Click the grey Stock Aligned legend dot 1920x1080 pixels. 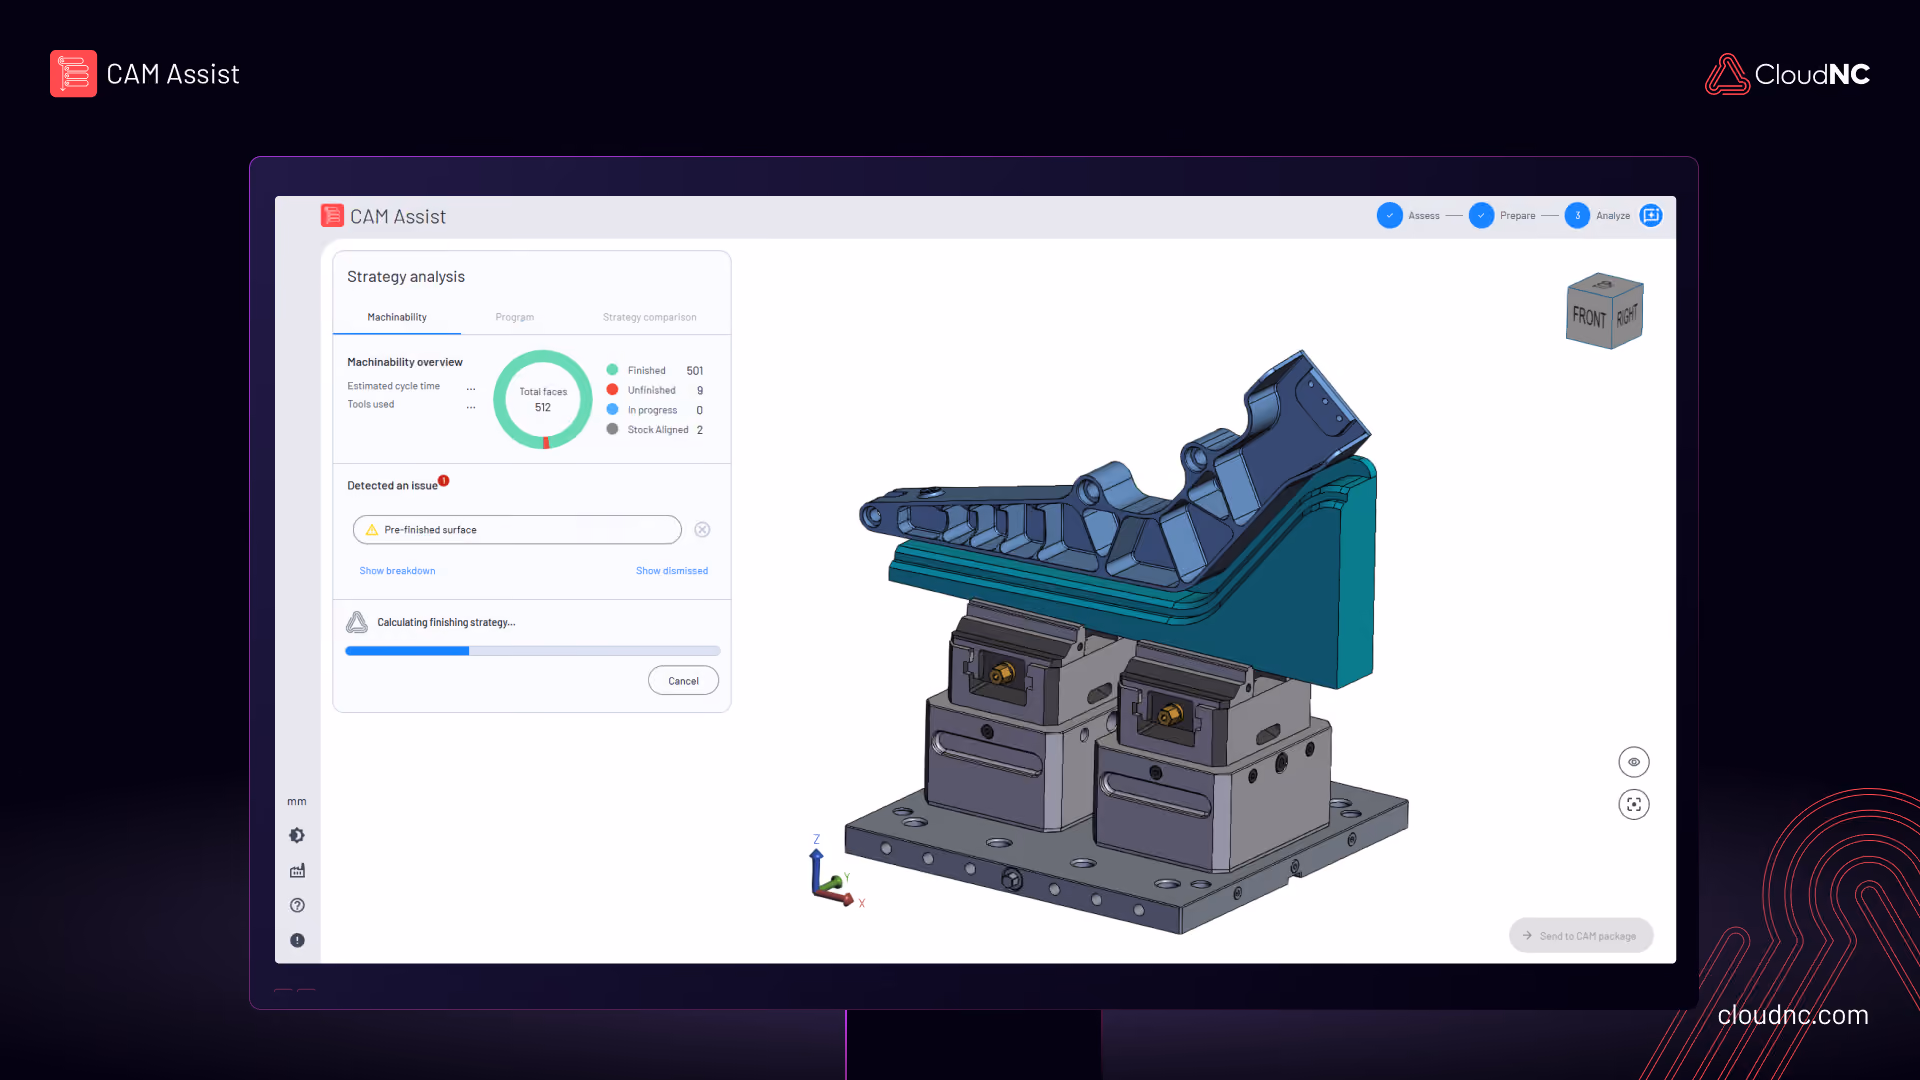(x=612, y=429)
